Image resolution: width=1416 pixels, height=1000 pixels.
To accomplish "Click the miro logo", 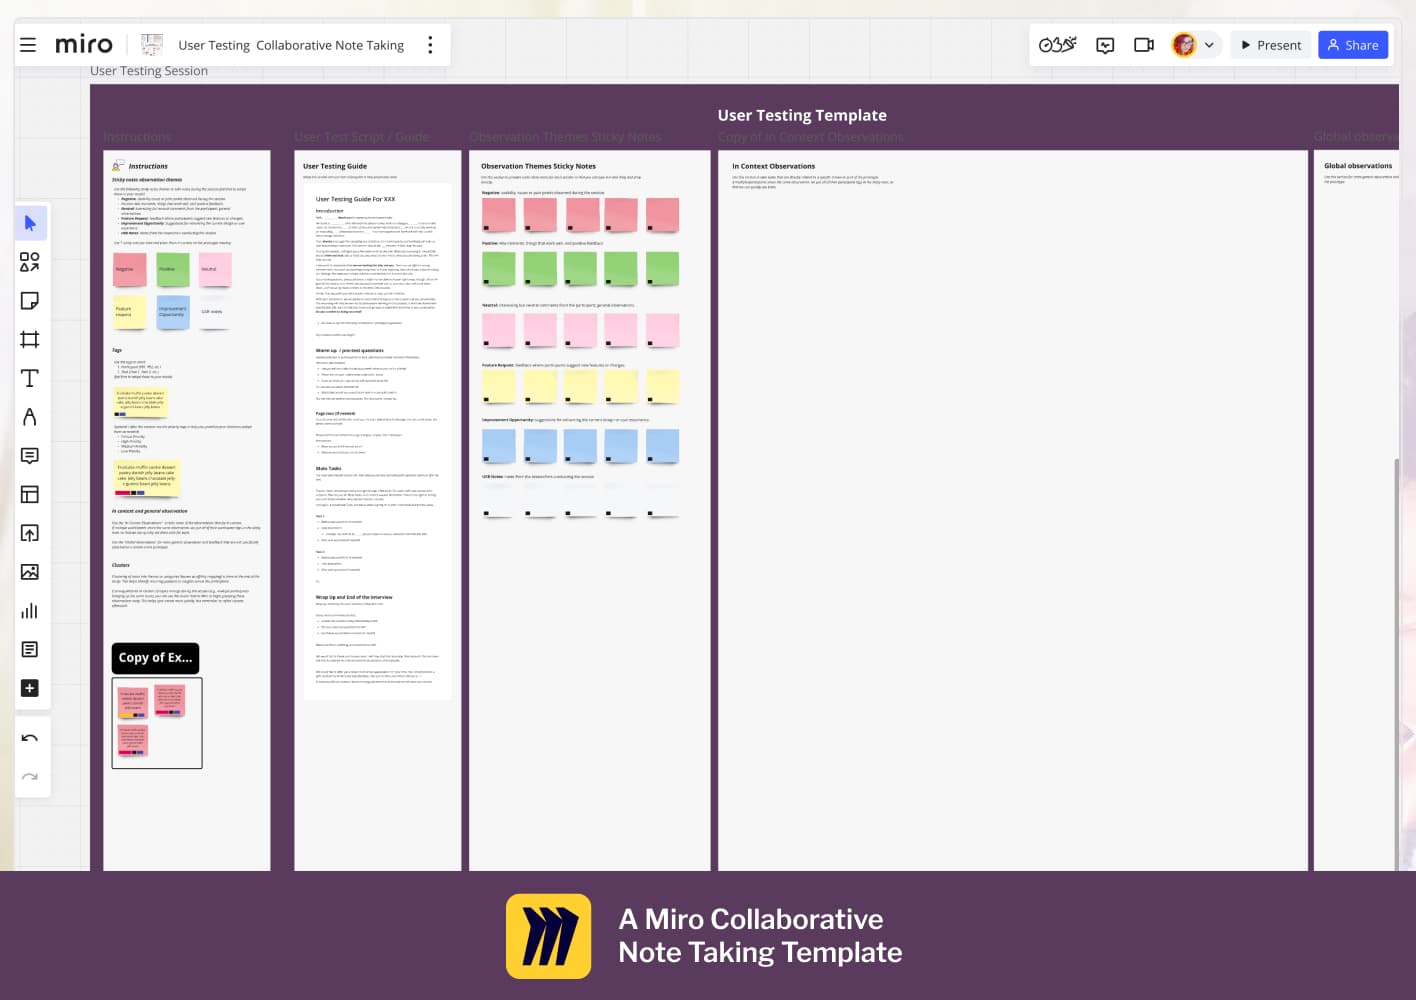I will (84, 44).
